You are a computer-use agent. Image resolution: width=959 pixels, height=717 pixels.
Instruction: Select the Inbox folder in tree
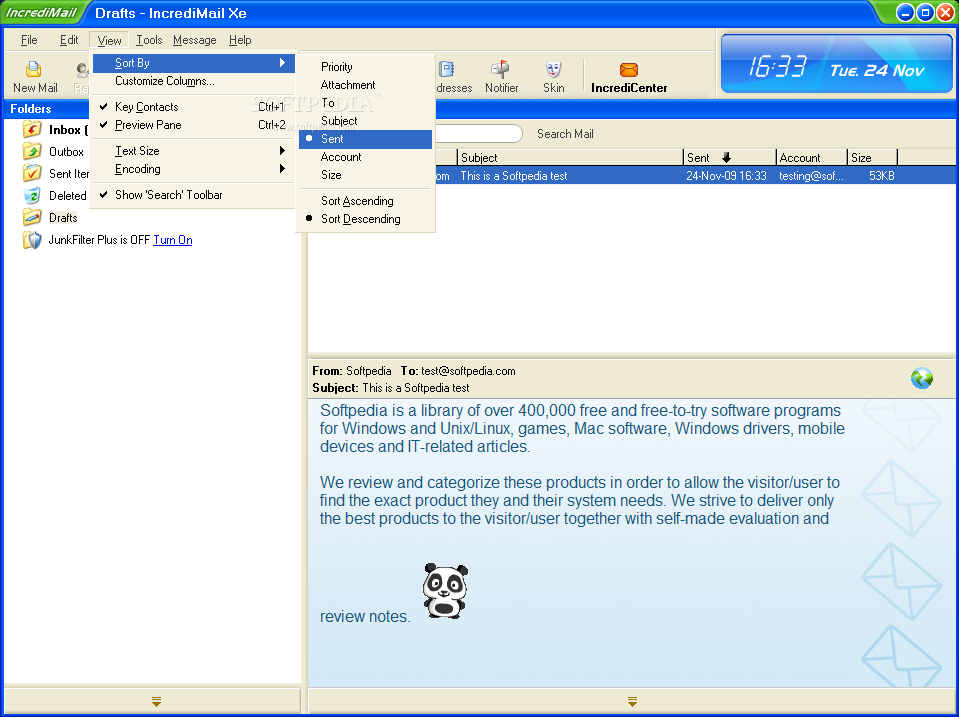[x=68, y=130]
